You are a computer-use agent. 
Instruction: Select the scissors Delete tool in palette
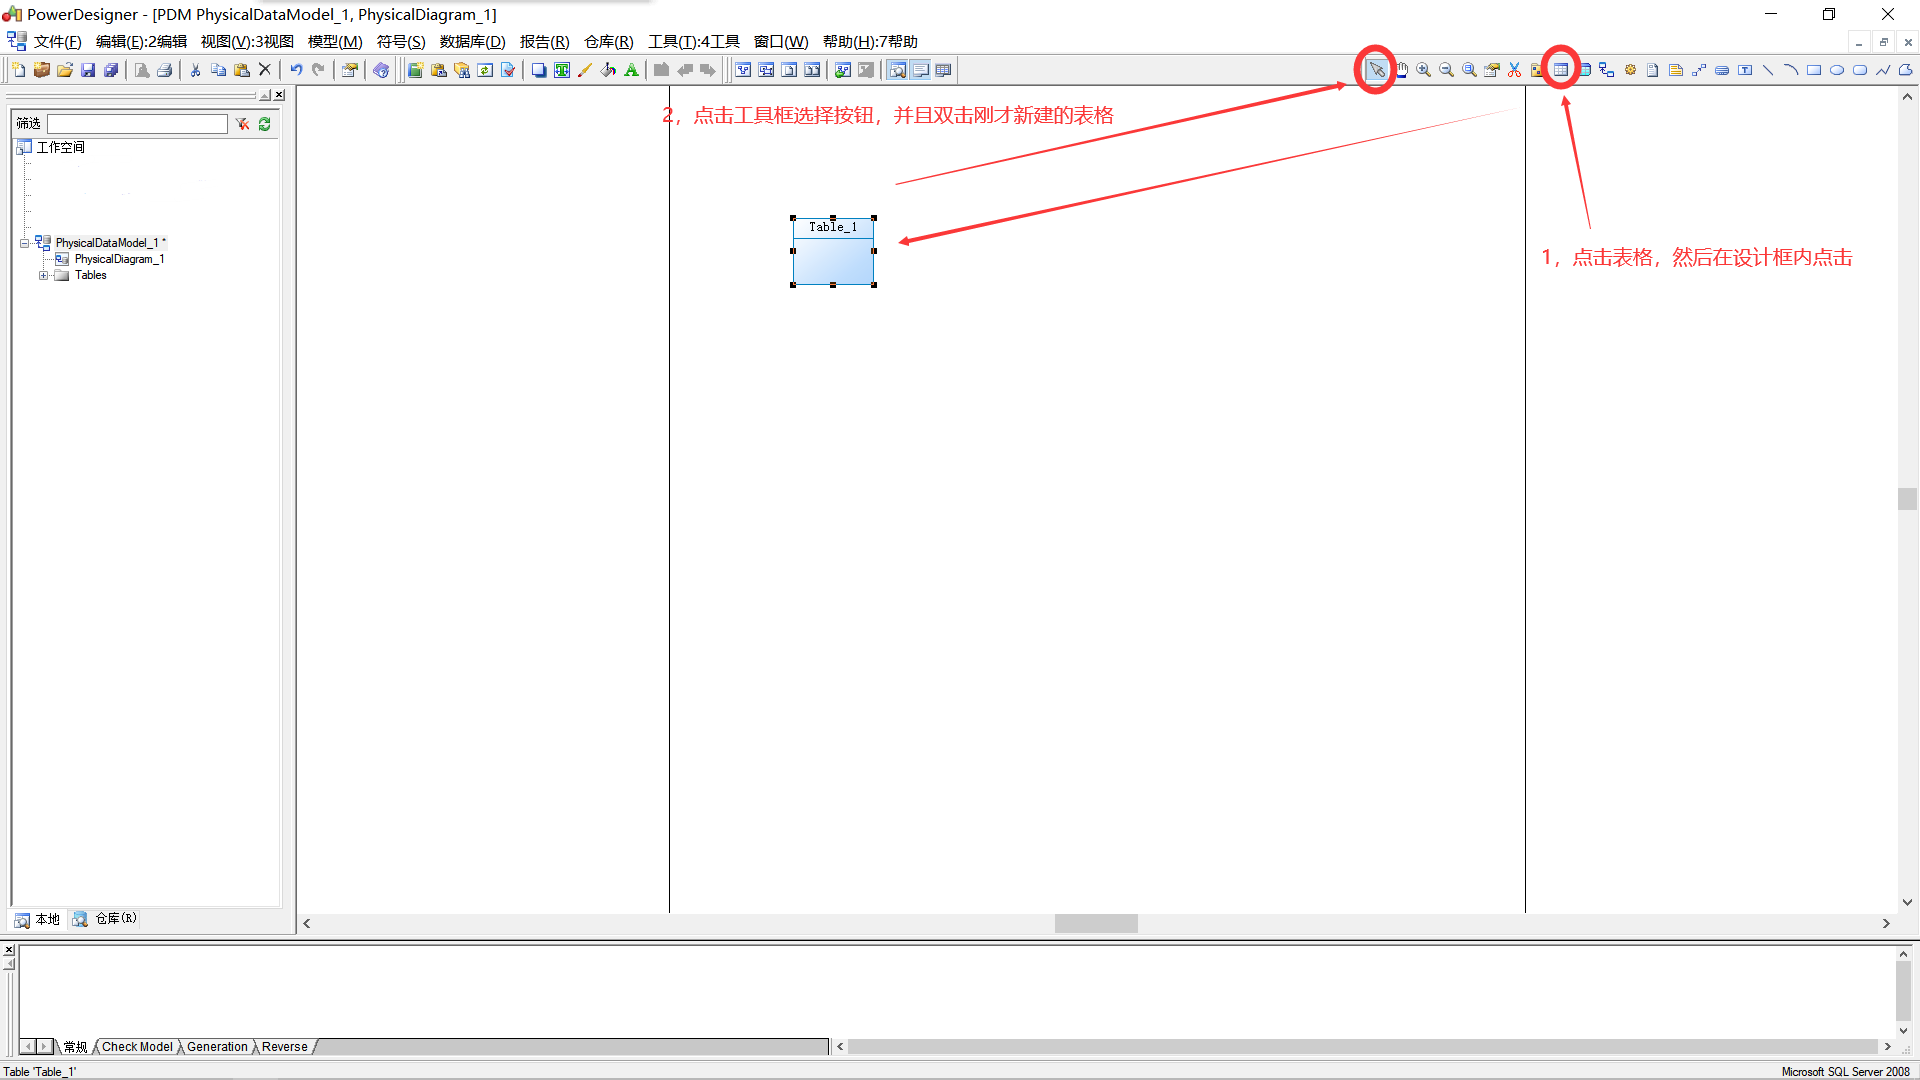pos(1515,70)
